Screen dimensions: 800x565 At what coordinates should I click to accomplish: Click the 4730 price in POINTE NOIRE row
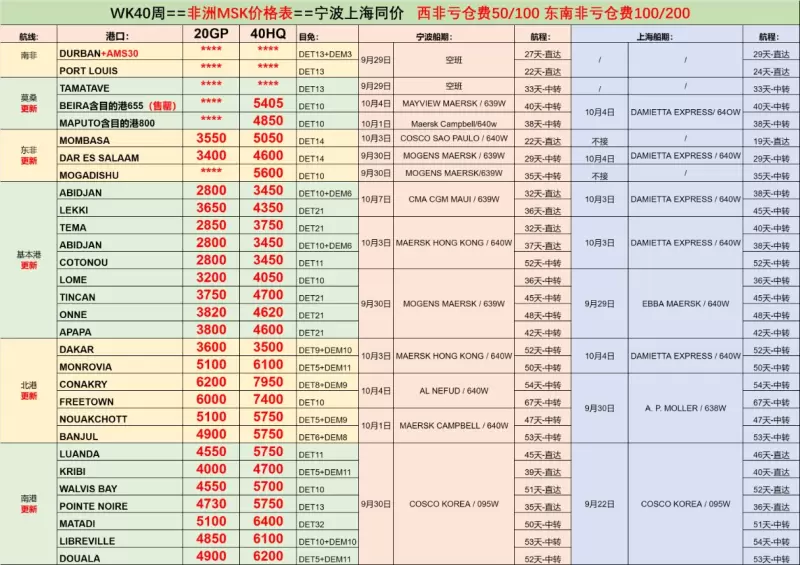click(211, 504)
